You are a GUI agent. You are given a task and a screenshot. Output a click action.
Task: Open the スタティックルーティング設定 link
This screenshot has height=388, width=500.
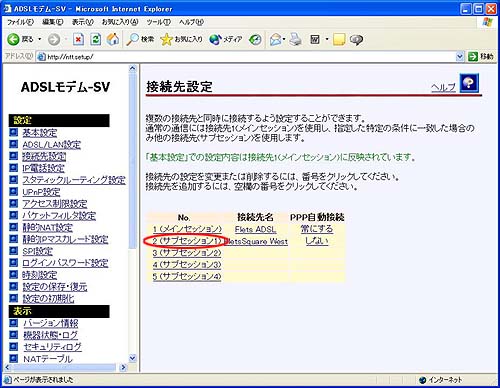pos(74,180)
